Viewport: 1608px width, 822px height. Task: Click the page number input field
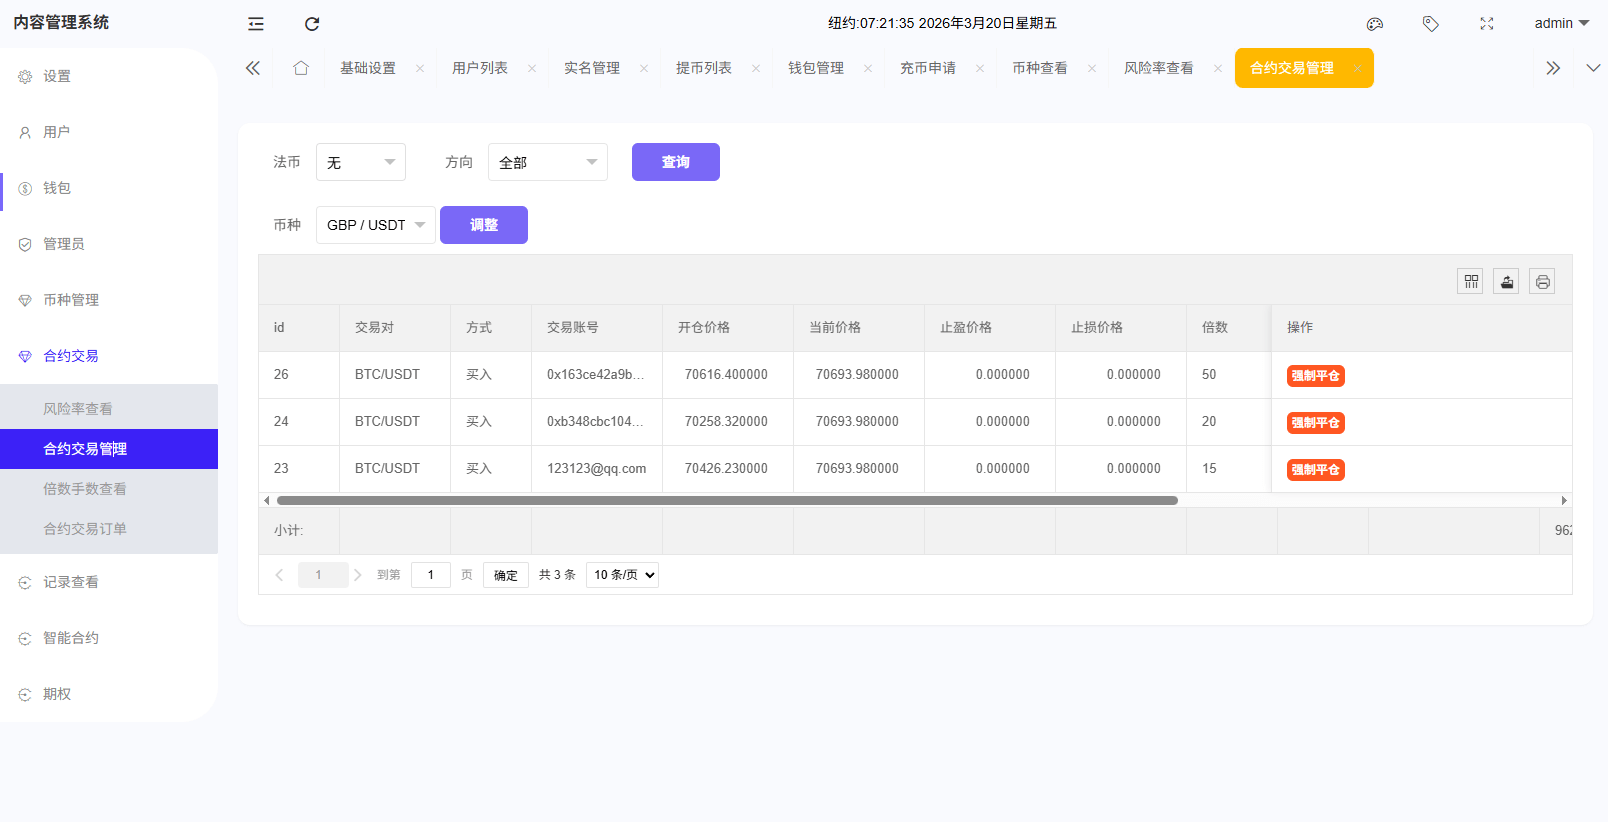point(431,575)
